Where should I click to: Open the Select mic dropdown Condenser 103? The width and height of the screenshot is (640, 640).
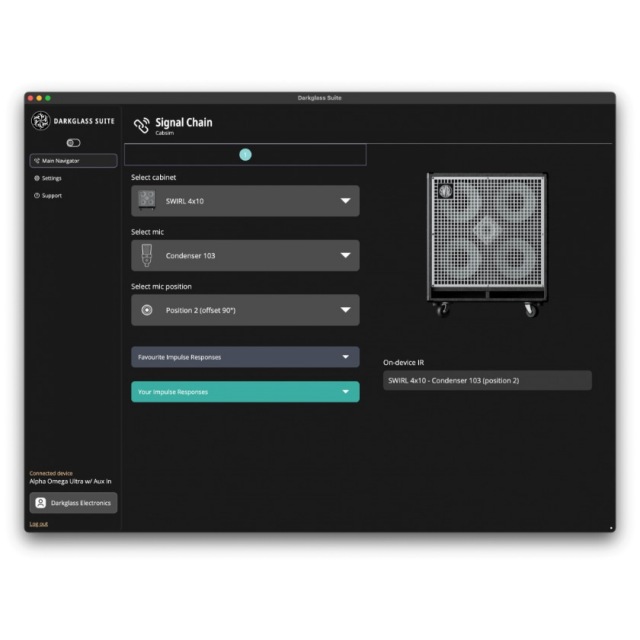245,256
